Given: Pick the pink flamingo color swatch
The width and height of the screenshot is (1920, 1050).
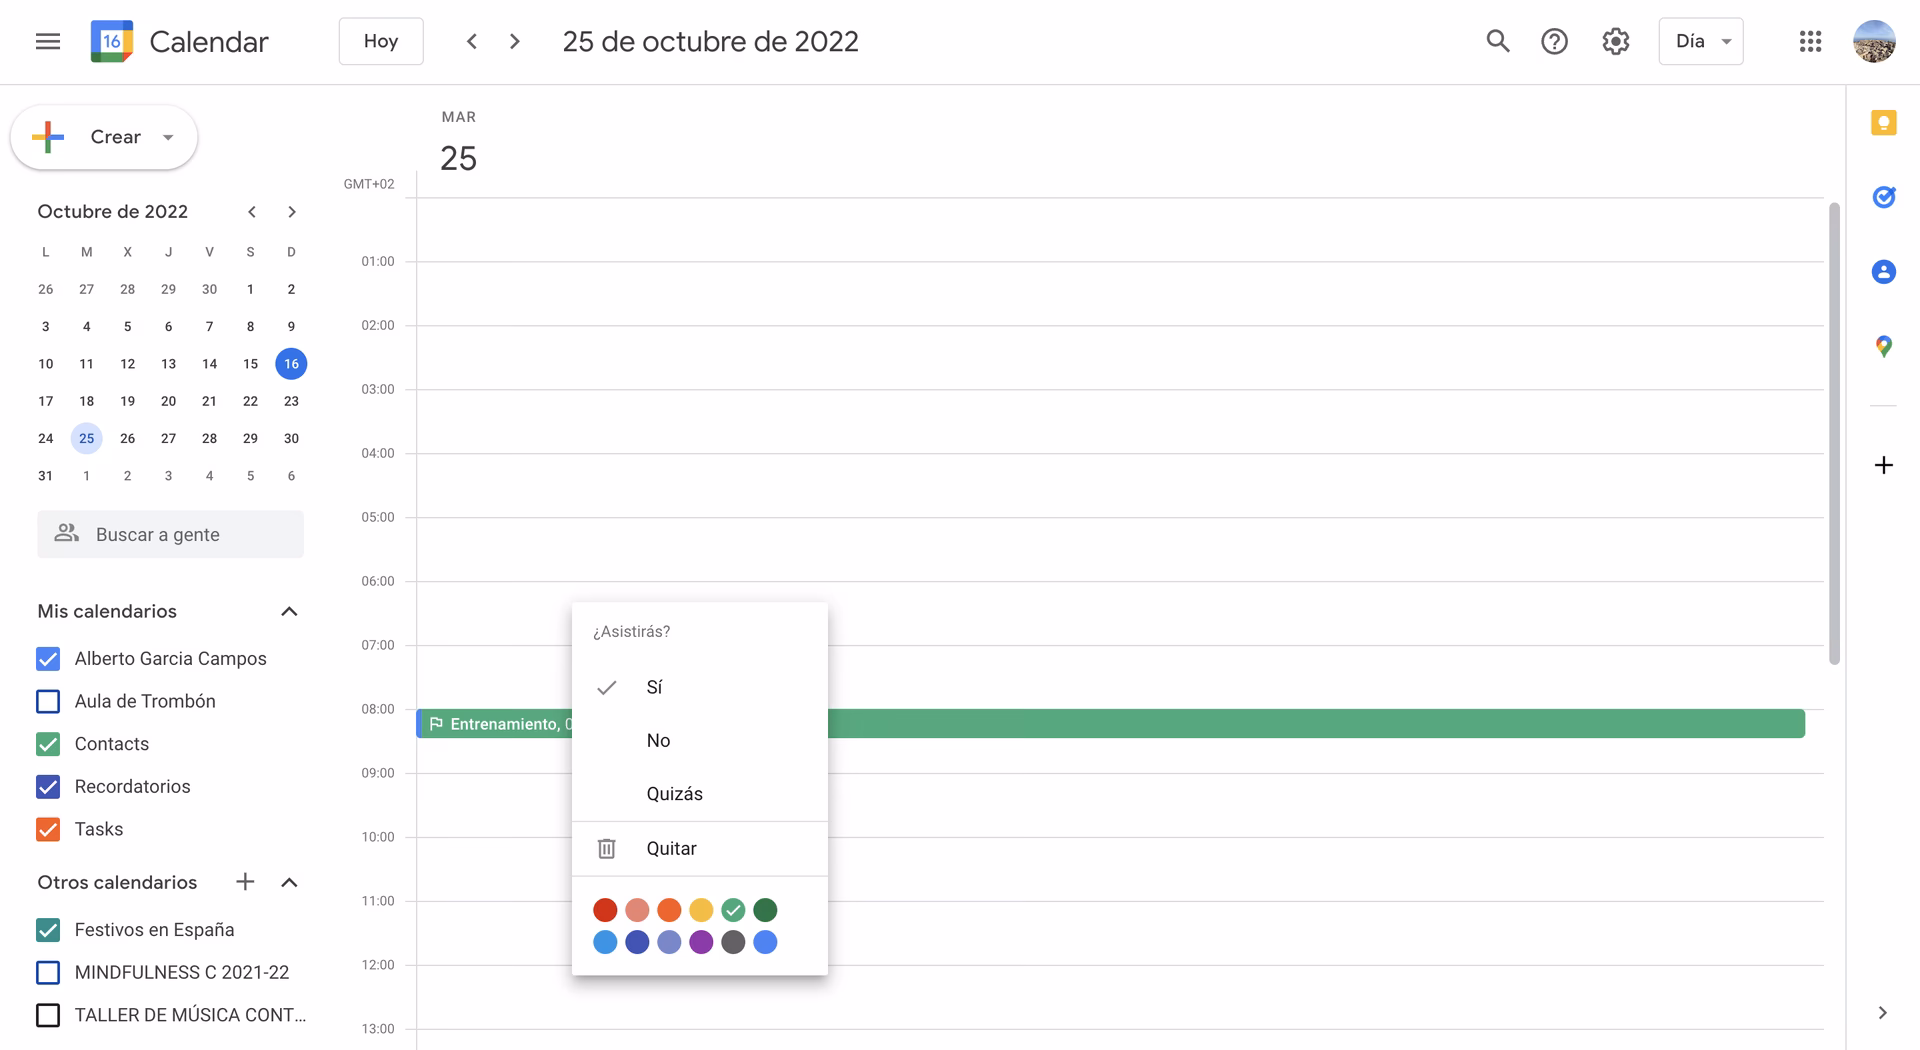Looking at the screenshot, I should pyautogui.click(x=637, y=910).
